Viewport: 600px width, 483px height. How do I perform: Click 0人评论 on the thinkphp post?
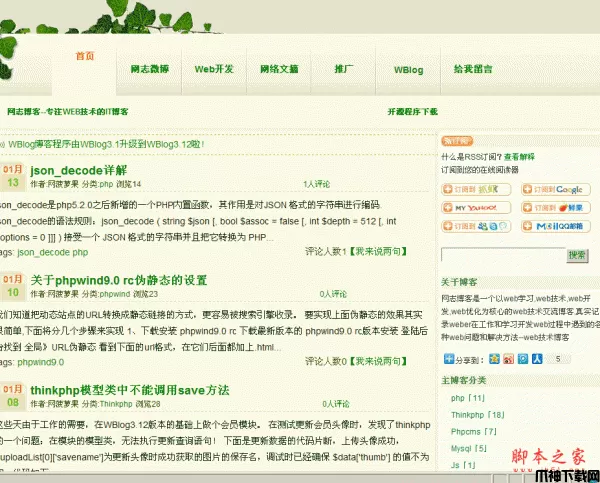tap(336, 404)
